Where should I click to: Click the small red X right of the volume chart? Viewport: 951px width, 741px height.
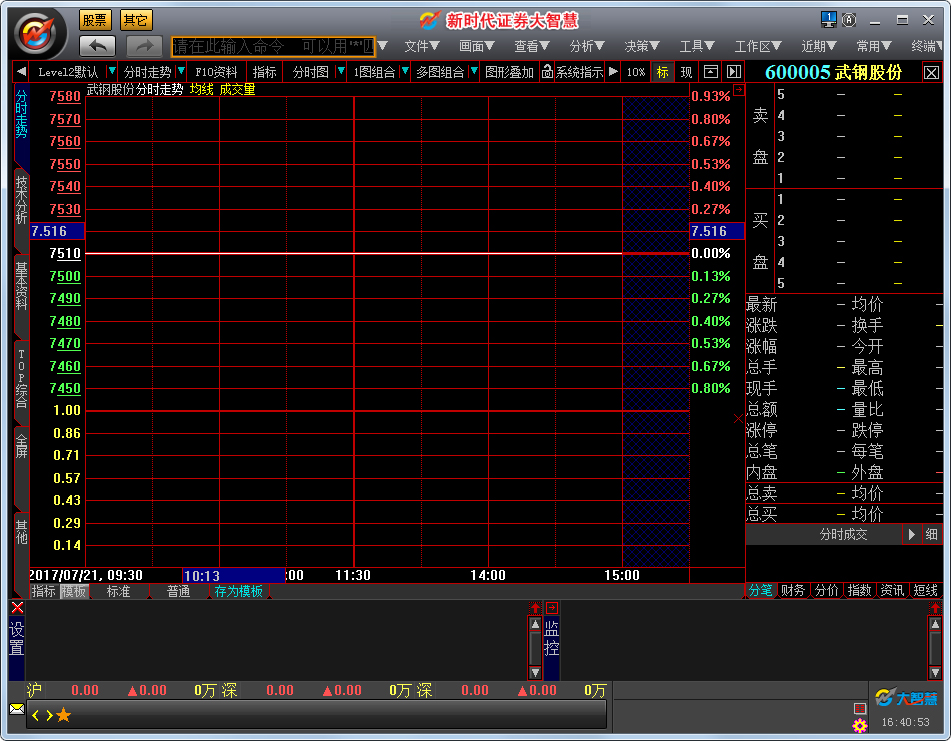738,418
